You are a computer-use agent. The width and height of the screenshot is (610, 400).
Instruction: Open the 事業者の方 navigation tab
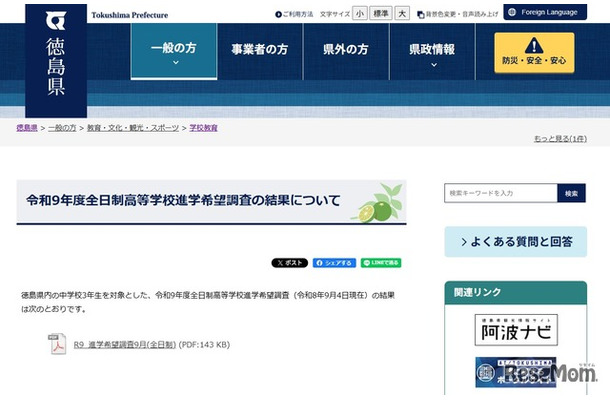260,51
